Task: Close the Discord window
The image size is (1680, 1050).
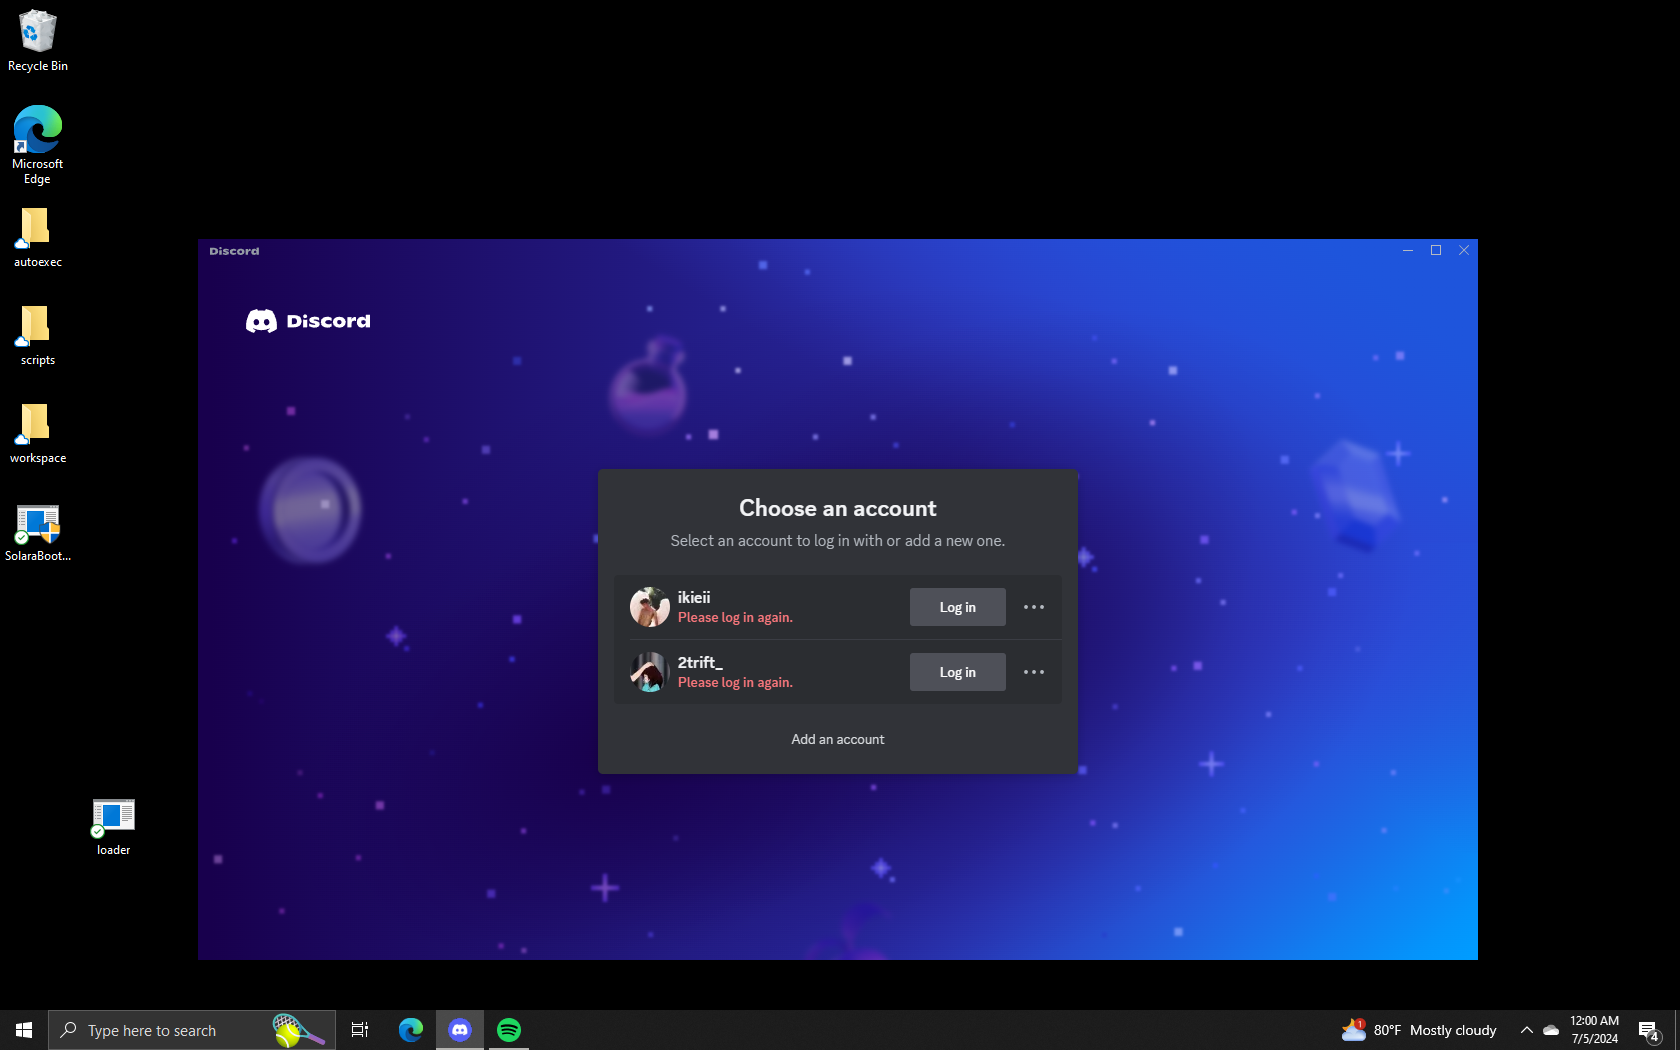Action: (1464, 250)
